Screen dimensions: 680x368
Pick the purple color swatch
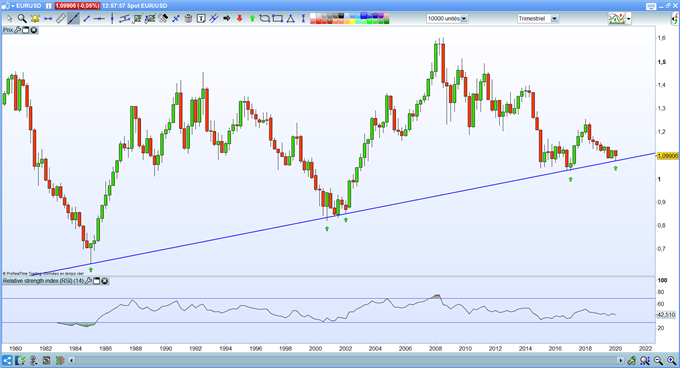tap(380, 16)
